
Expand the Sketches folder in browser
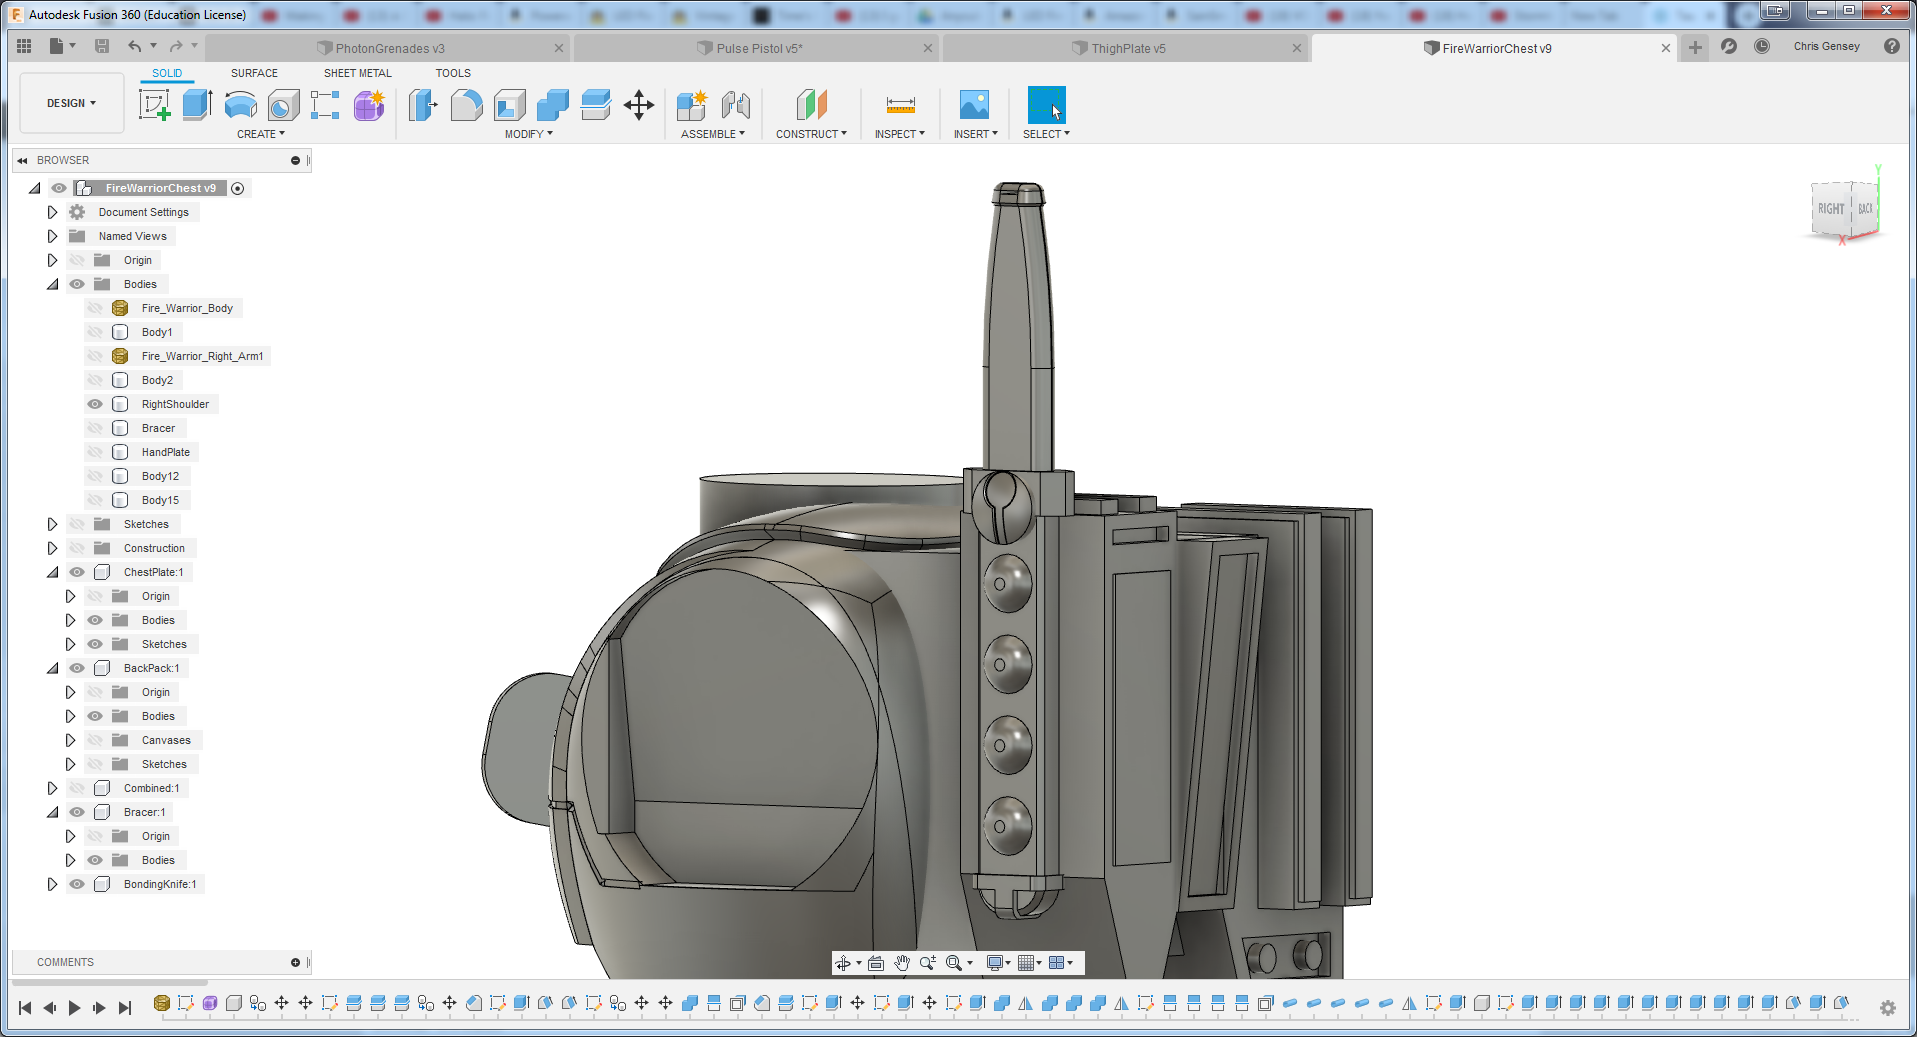(x=52, y=524)
